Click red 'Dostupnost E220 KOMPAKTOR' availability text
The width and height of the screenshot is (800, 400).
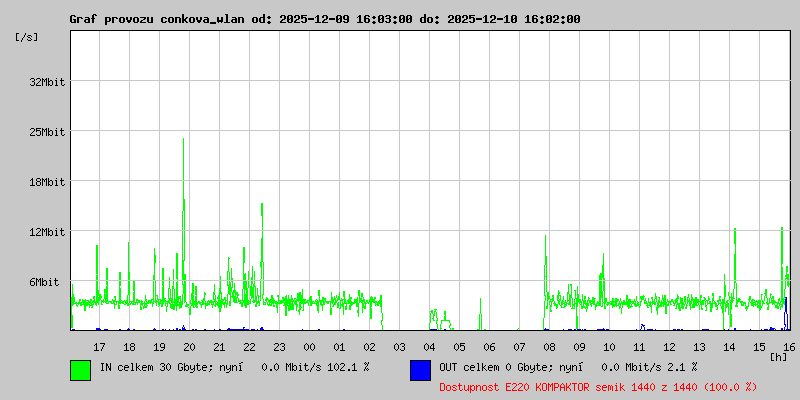pos(515,388)
